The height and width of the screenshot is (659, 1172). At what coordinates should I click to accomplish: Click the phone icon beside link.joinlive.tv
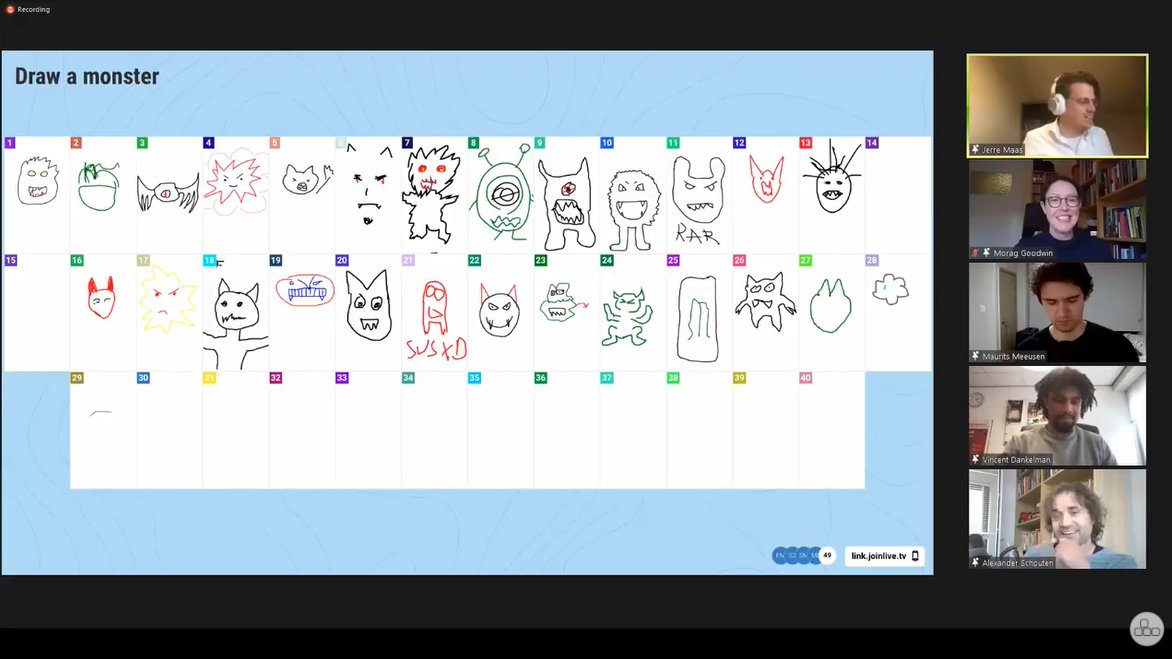pyautogui.click(x=915, y=556)
